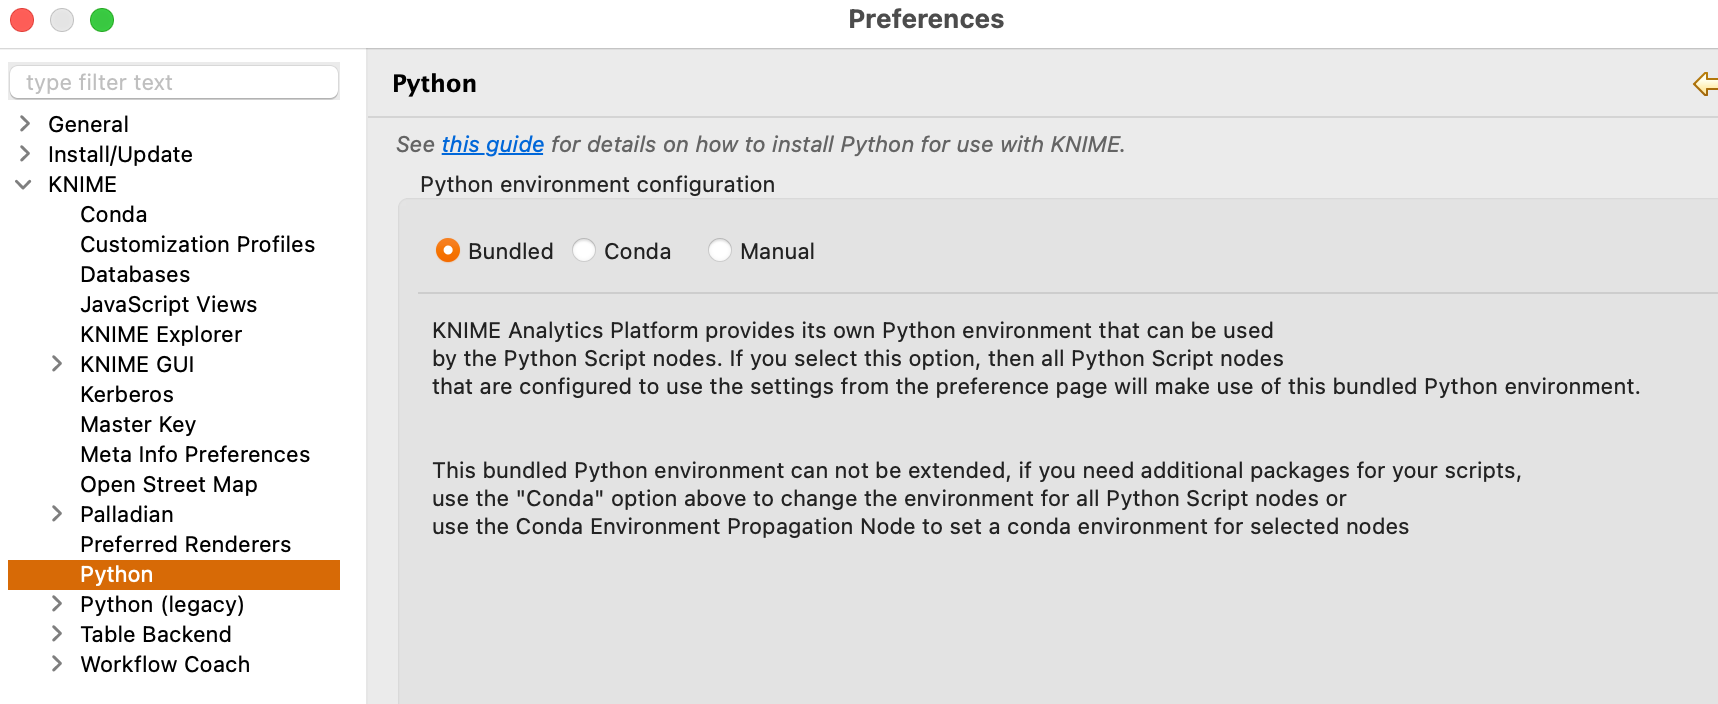Click the back navigation arrow icon
Image resolution: width=1718 pixels, height=704 pixels.
point(1705,84)
